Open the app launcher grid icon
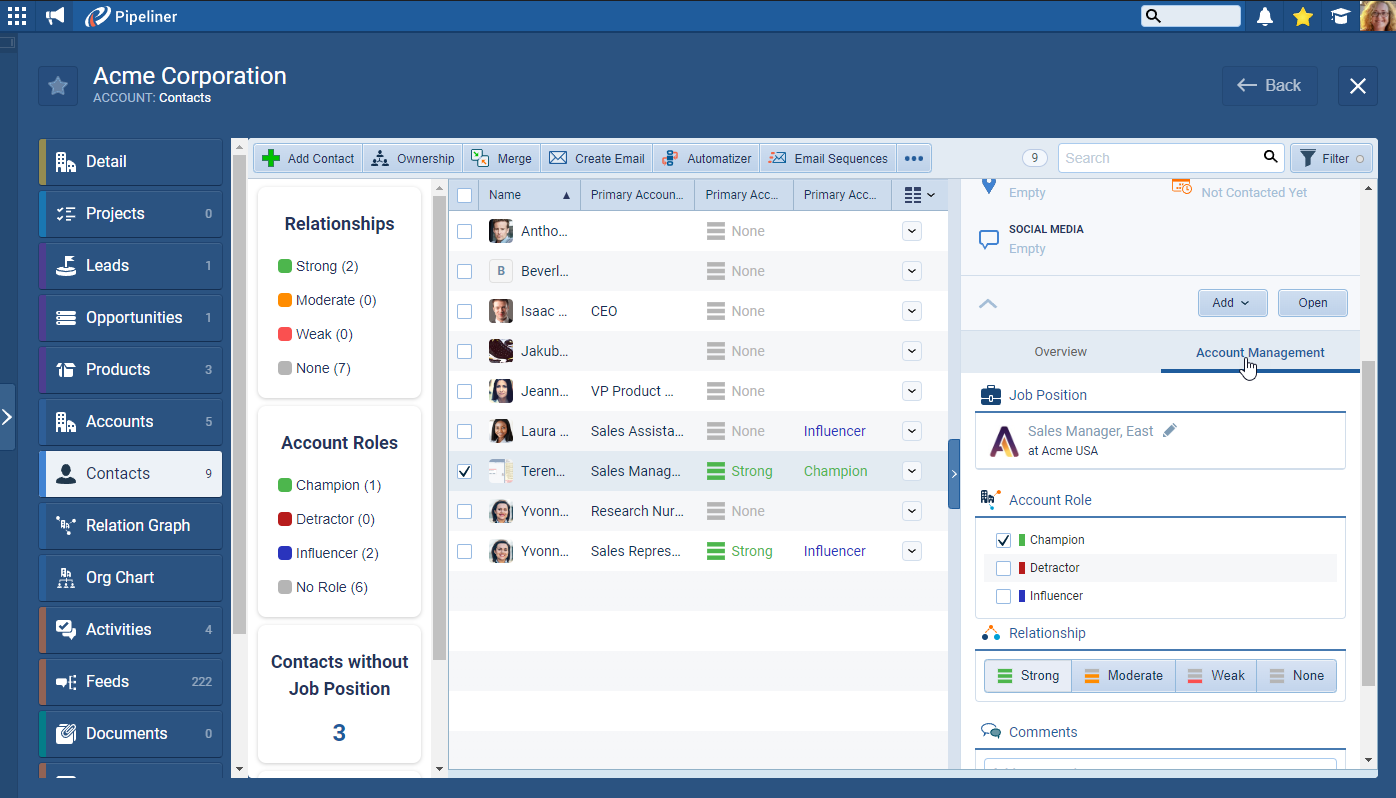This screenshot has height=798, width=1396. [x=17, y=16]
